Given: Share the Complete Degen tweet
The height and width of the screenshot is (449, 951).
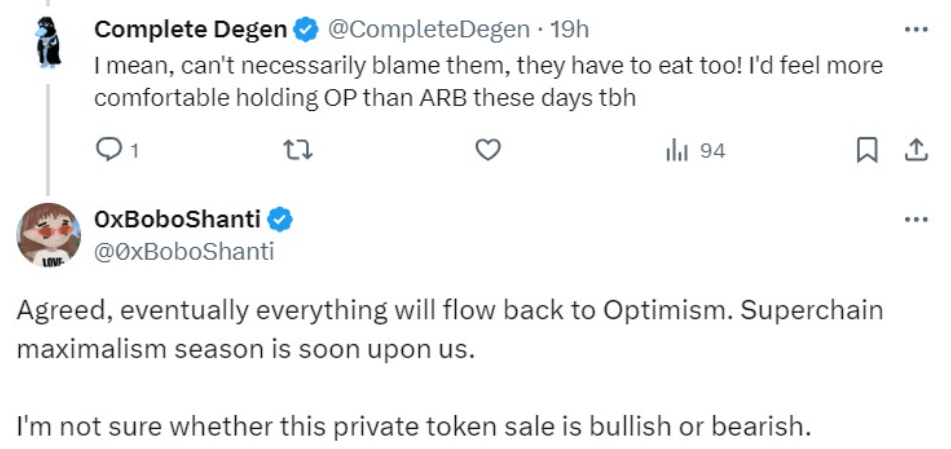Looking at the screenshot, I should pos(914,151).
